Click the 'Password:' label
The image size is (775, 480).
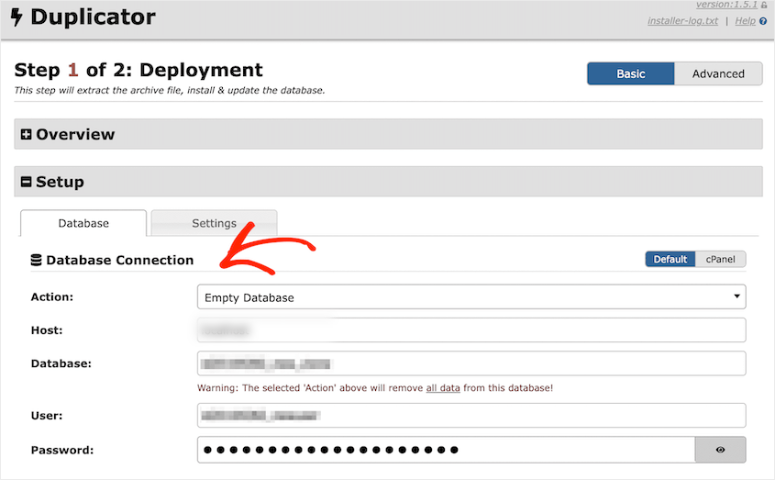click(x=62, y=450)
